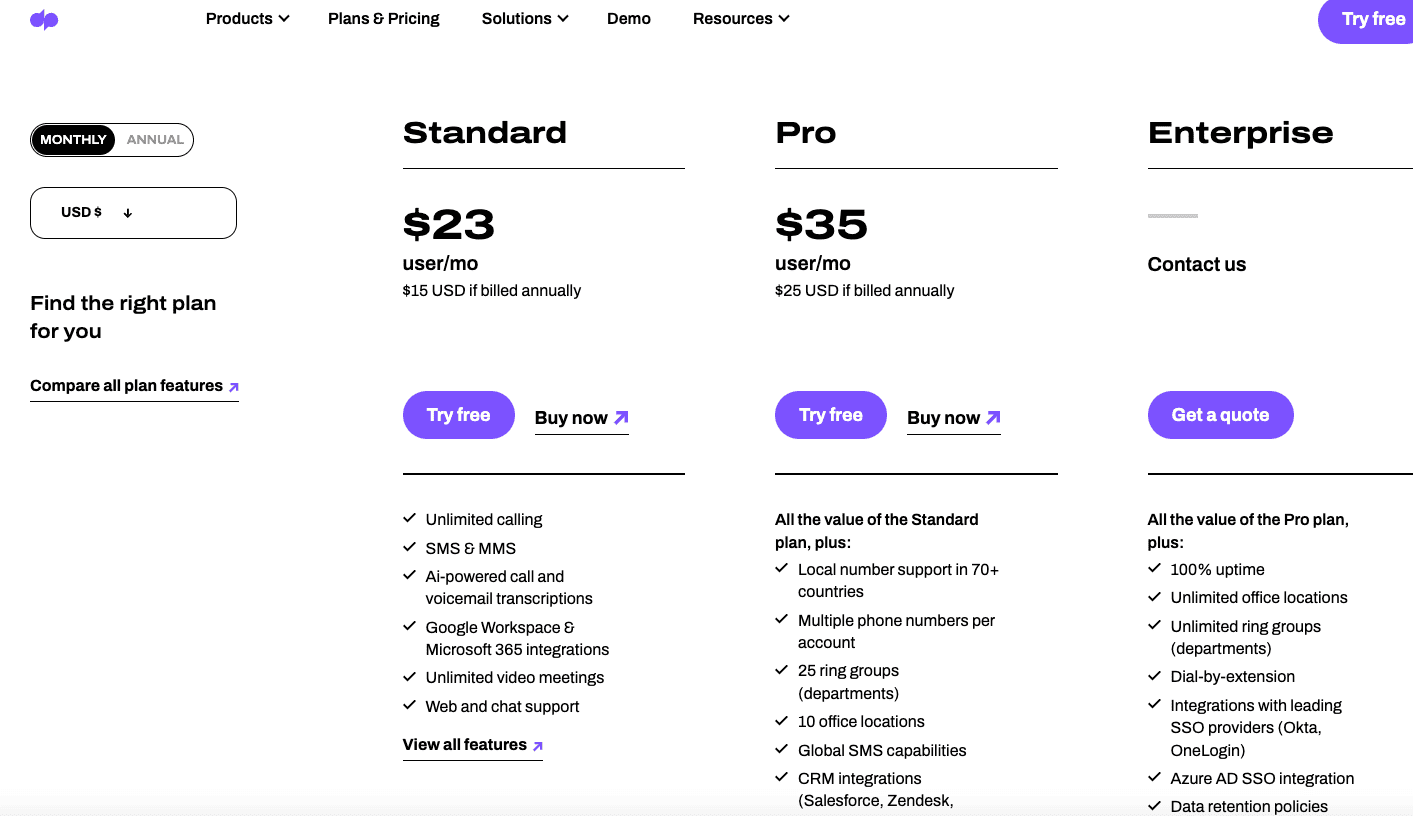Click arrow icon beside View all features
This screenshot has height=816, width=1413.
[x=538, y=746]
